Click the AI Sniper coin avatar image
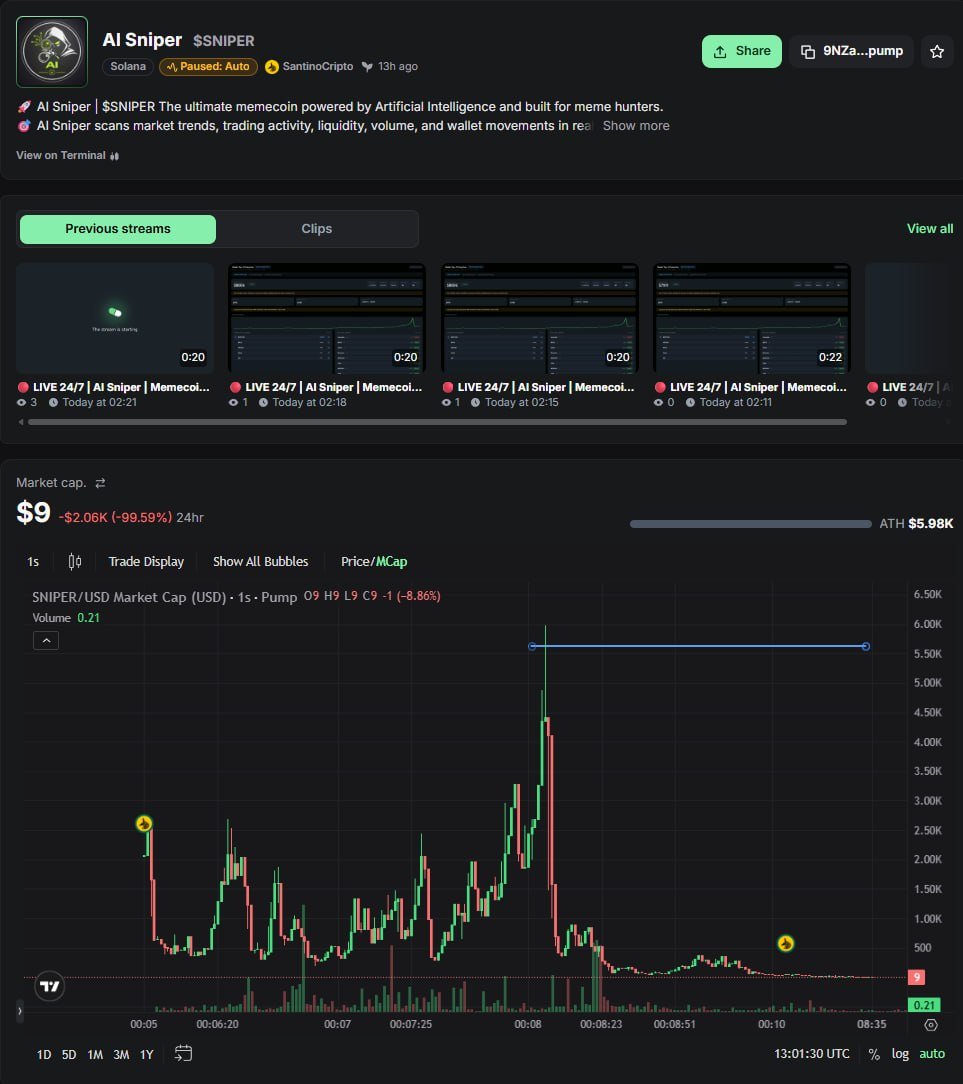This screenshot has width=963, height=1084. point(52,52)
